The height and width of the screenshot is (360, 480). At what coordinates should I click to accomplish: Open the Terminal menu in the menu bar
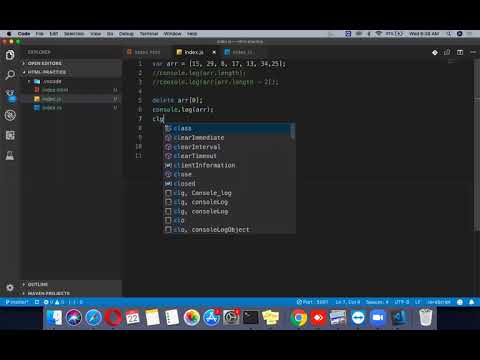pos(149,34)
